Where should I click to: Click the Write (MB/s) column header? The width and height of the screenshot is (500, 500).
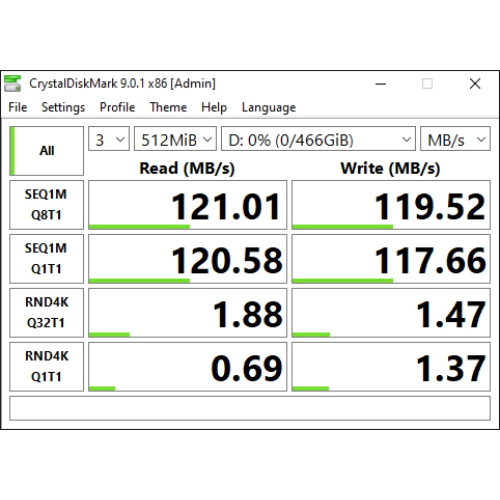390,168
